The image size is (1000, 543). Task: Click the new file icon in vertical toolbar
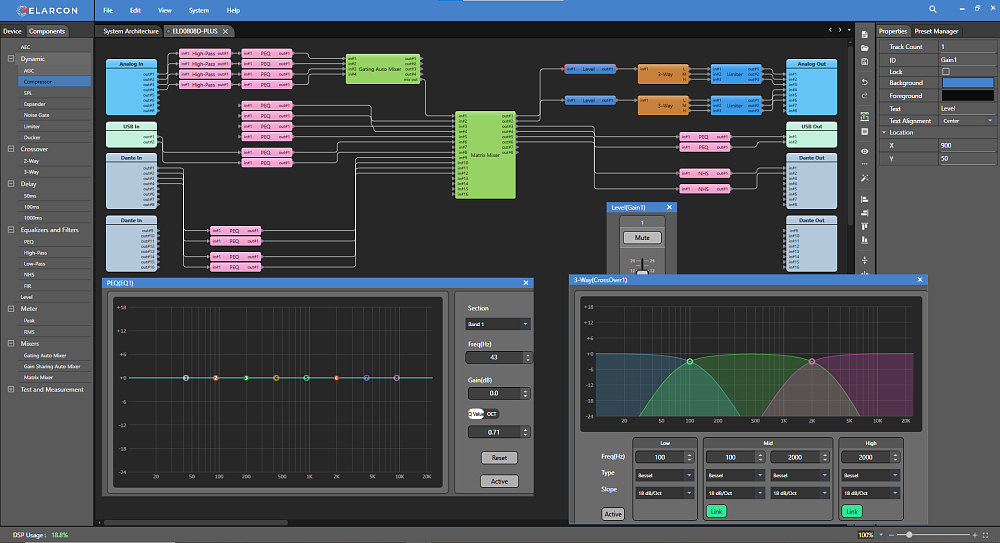(865, 34)
